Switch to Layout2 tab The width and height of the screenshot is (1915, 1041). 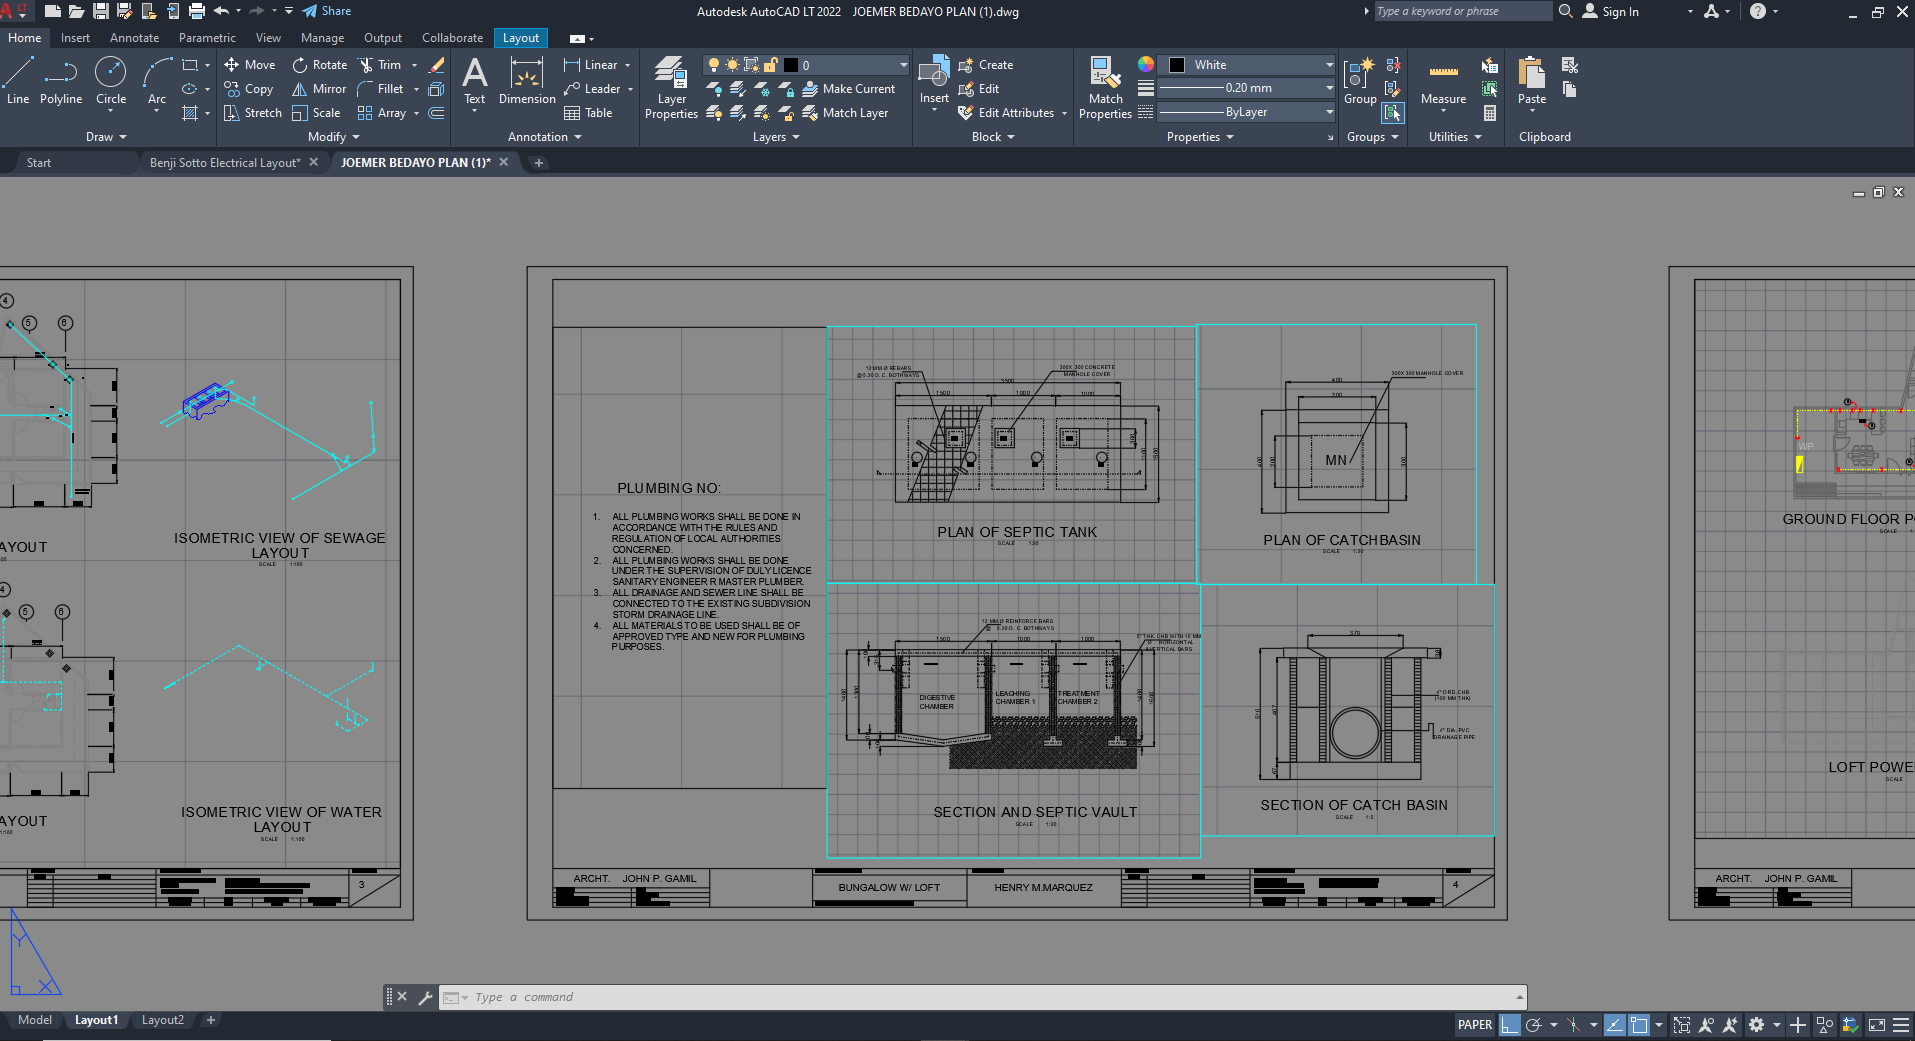pyautogui.click(x=163, y=1020)
